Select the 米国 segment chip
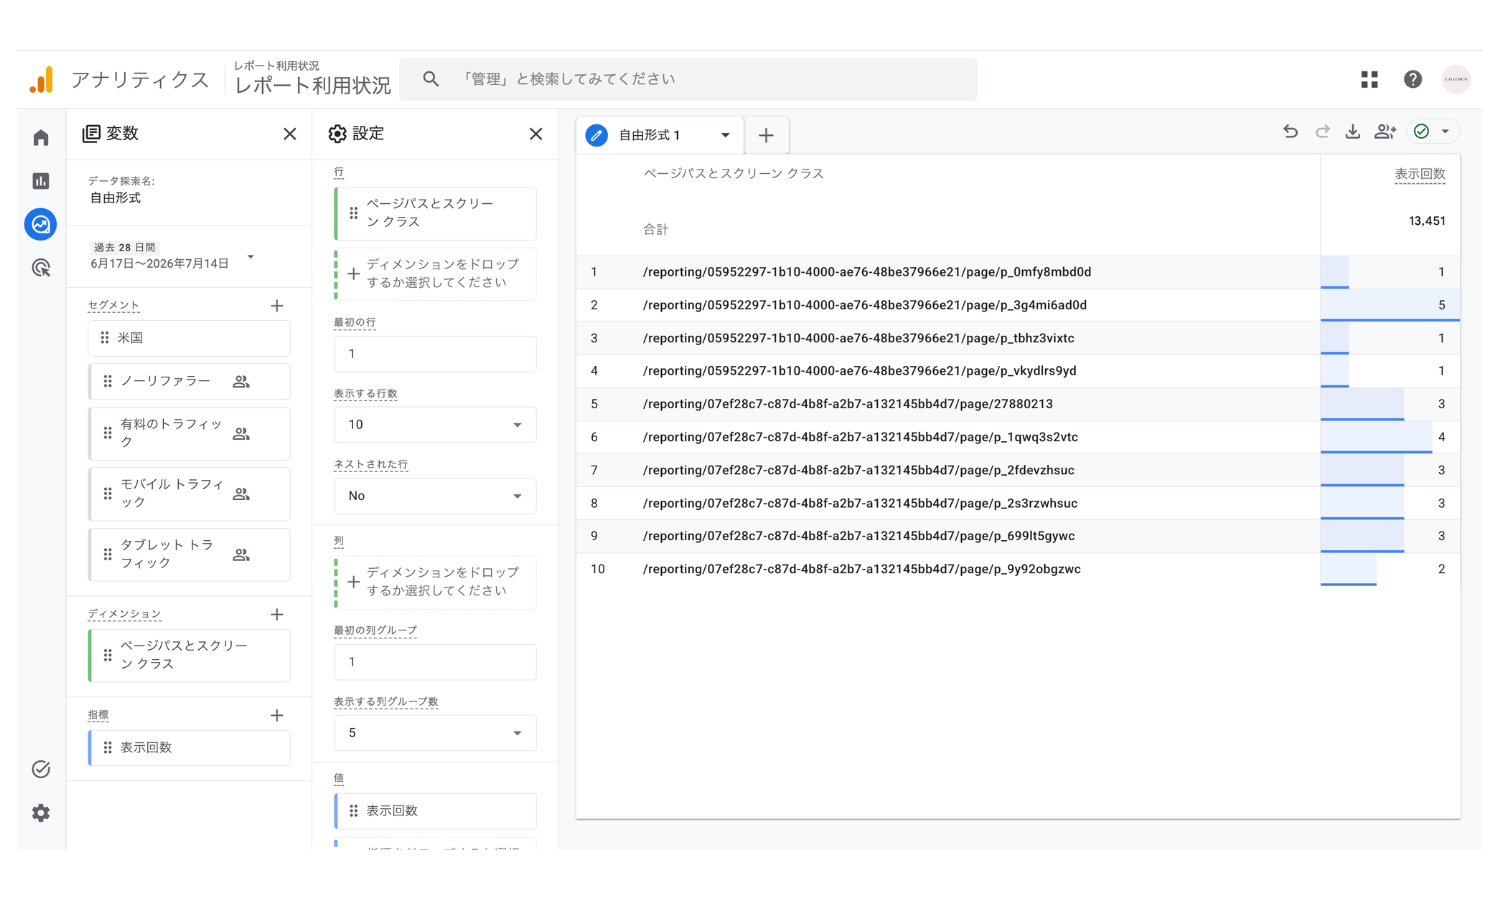The image size is (1500, 900). [190, 338]
